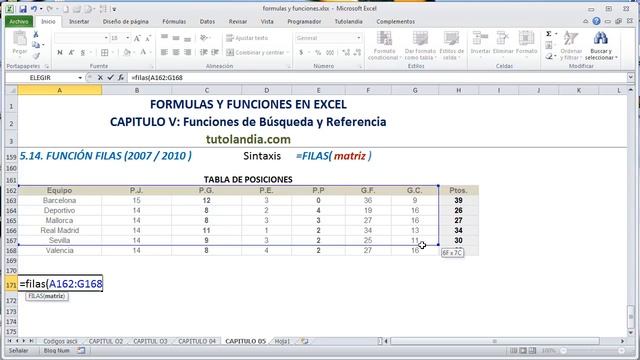Screen dimensions: 640x360
Task: Click the Buscar y seleccionar binoculars
Action: point(600,39)
